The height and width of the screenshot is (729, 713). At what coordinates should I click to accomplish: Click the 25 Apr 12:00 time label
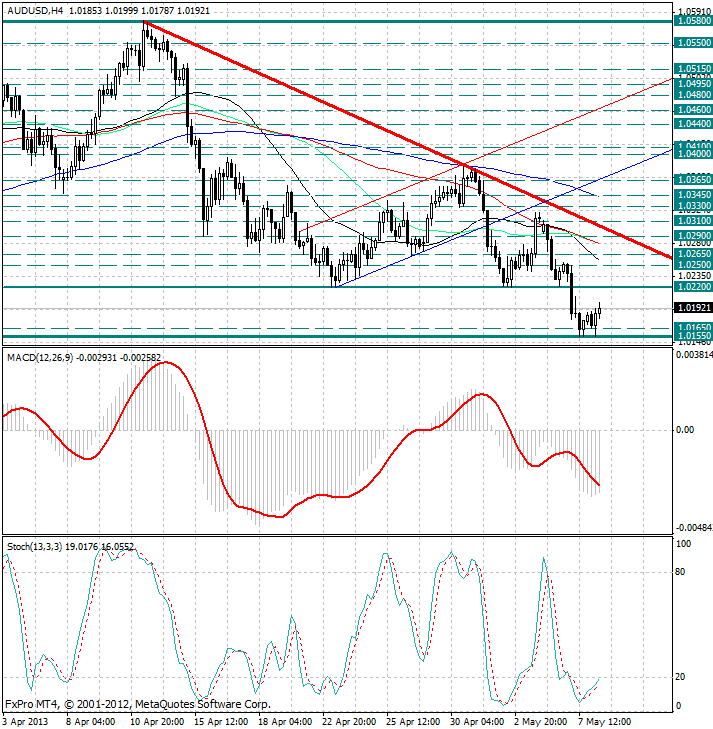(414, 722)
